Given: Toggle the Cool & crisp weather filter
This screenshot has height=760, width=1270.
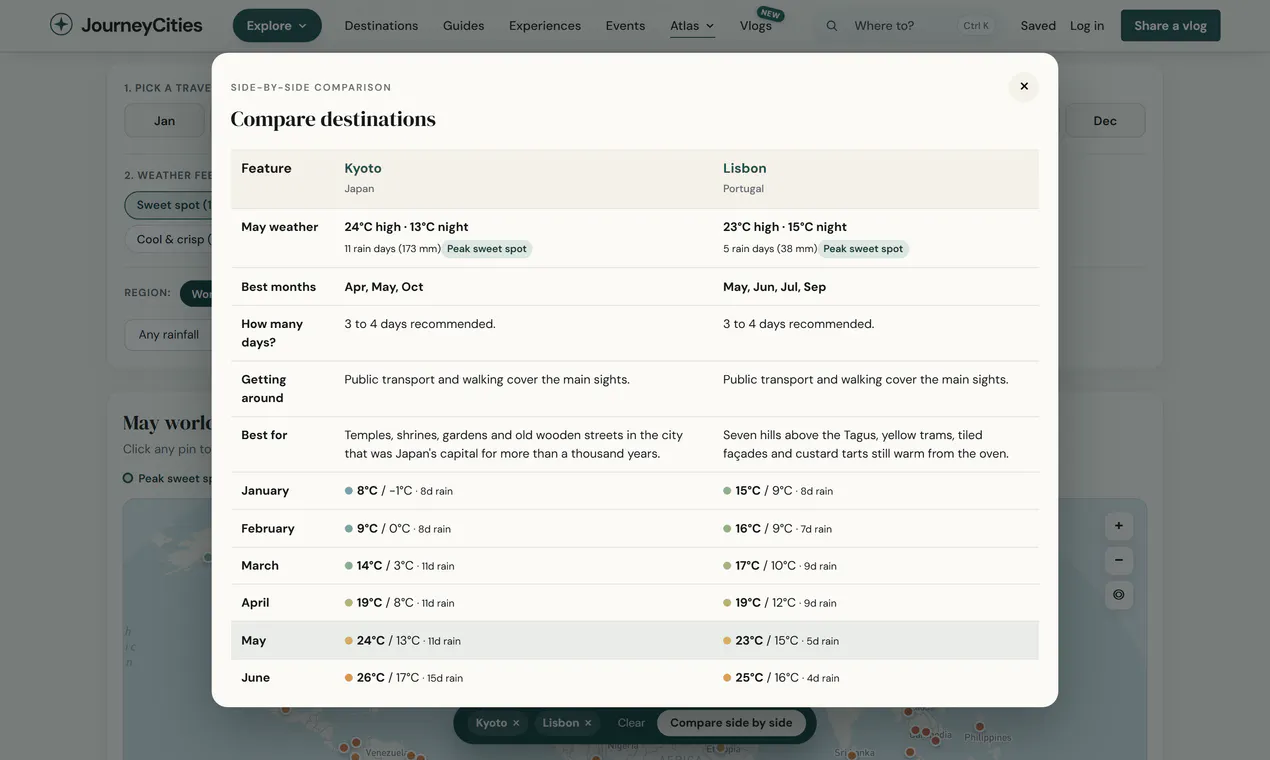Looking at the screenshot, I should (x=170, y=239).
